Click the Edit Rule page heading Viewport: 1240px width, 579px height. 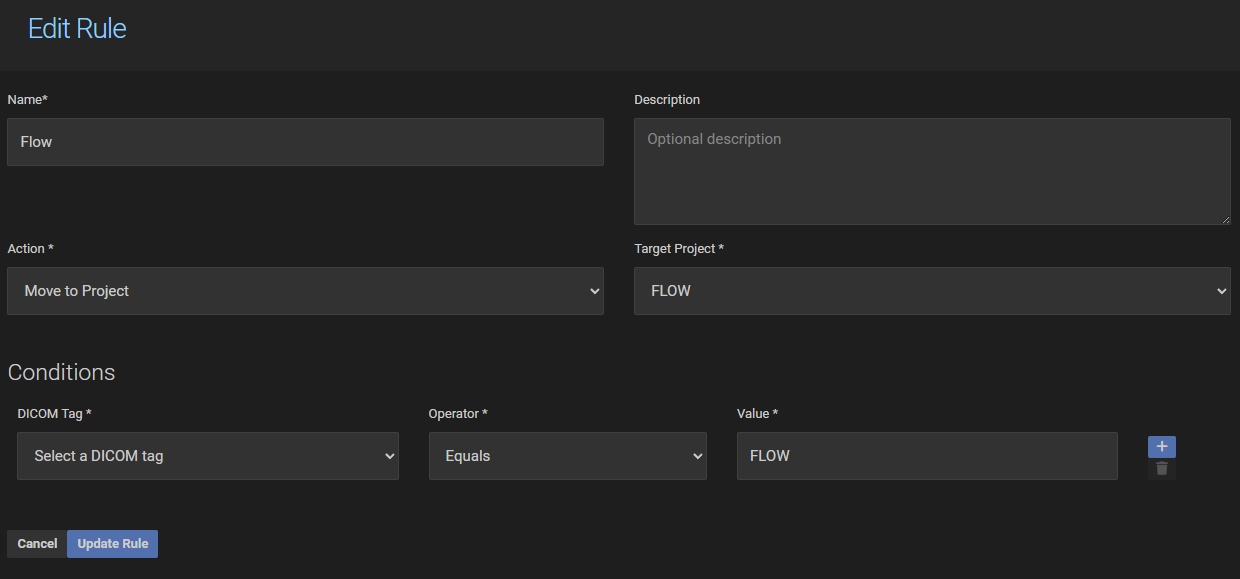pos(77,29)
